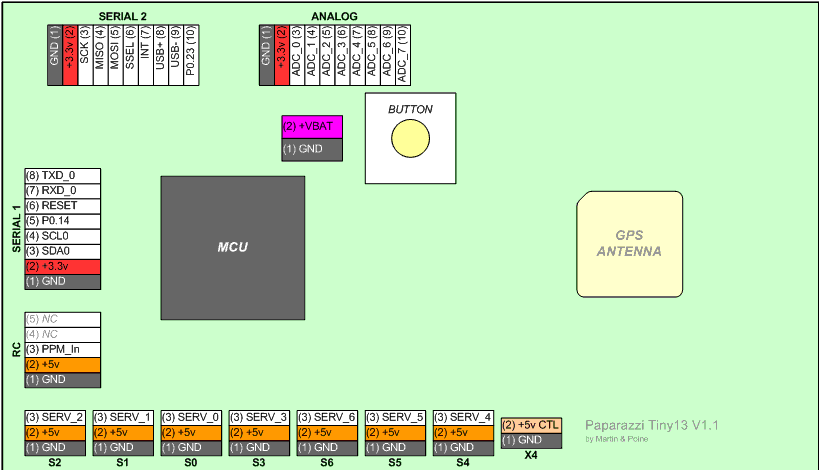819x470 pixels.
Task: Click the (1) GND pin on S5
Action: tap(395, 448)
